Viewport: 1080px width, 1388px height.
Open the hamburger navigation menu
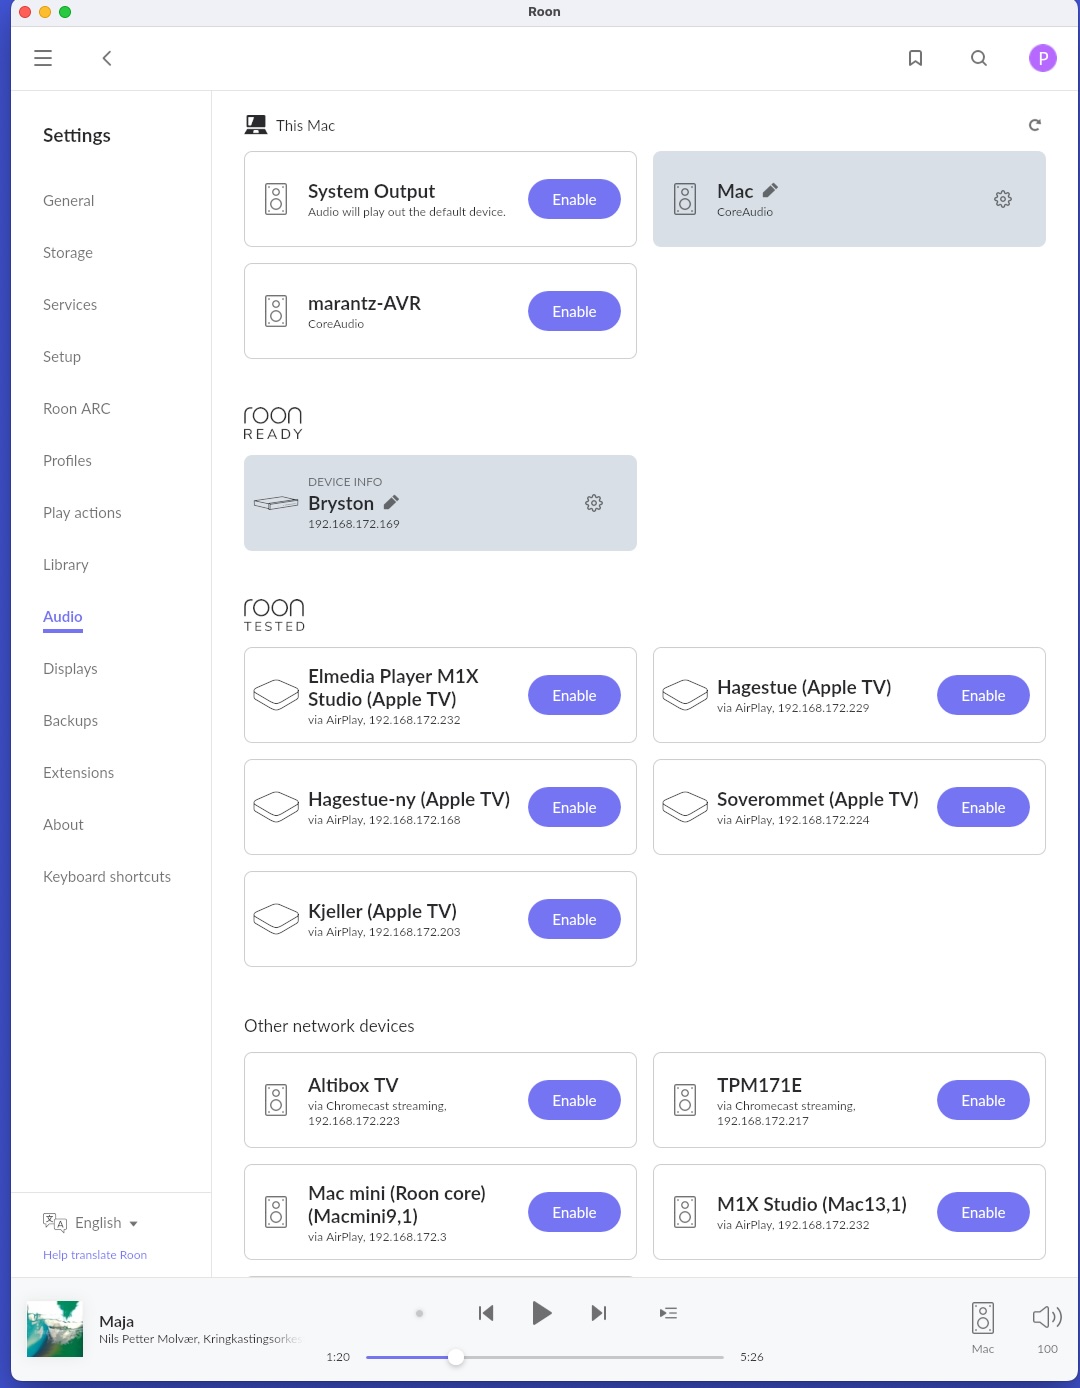point(43,58)
